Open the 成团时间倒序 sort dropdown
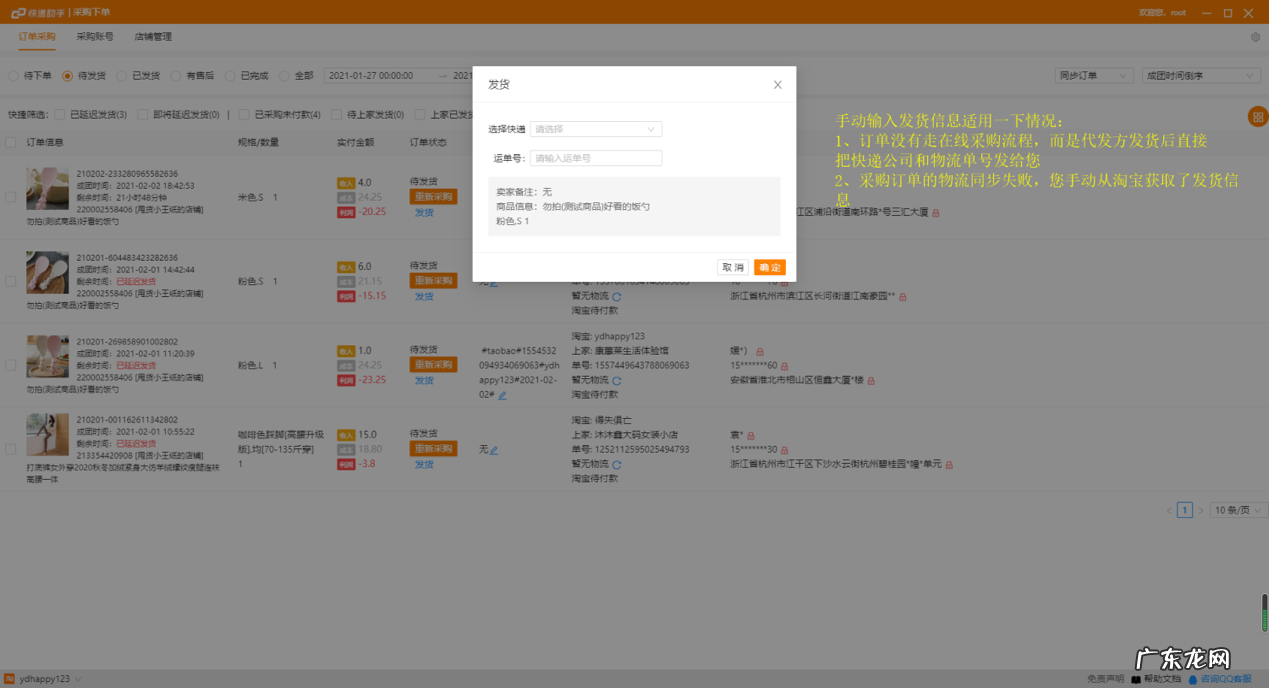The image size is (1269, 688). 1199,75
